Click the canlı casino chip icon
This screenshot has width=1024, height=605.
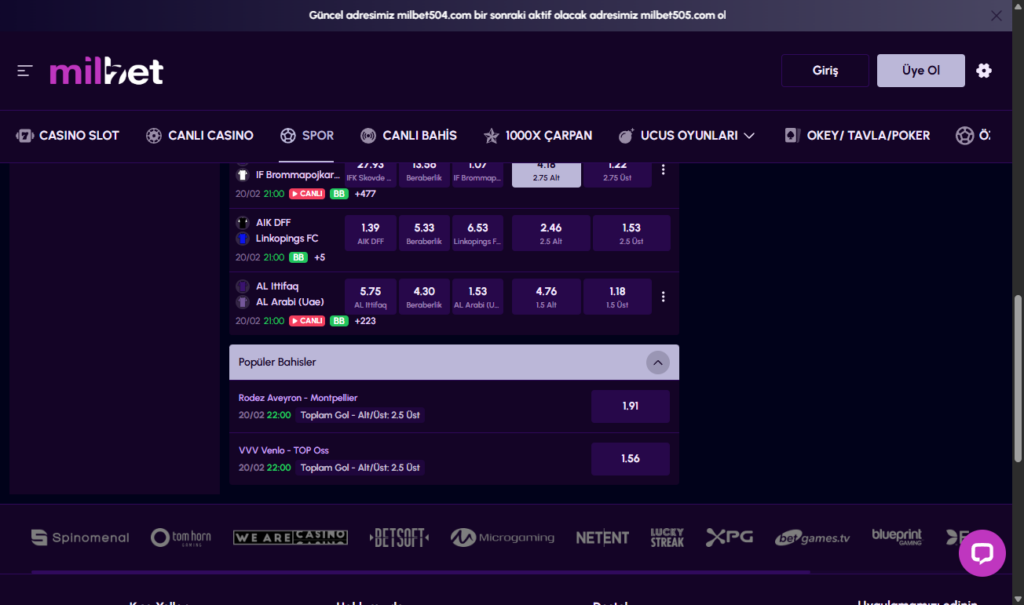point(153,136)
